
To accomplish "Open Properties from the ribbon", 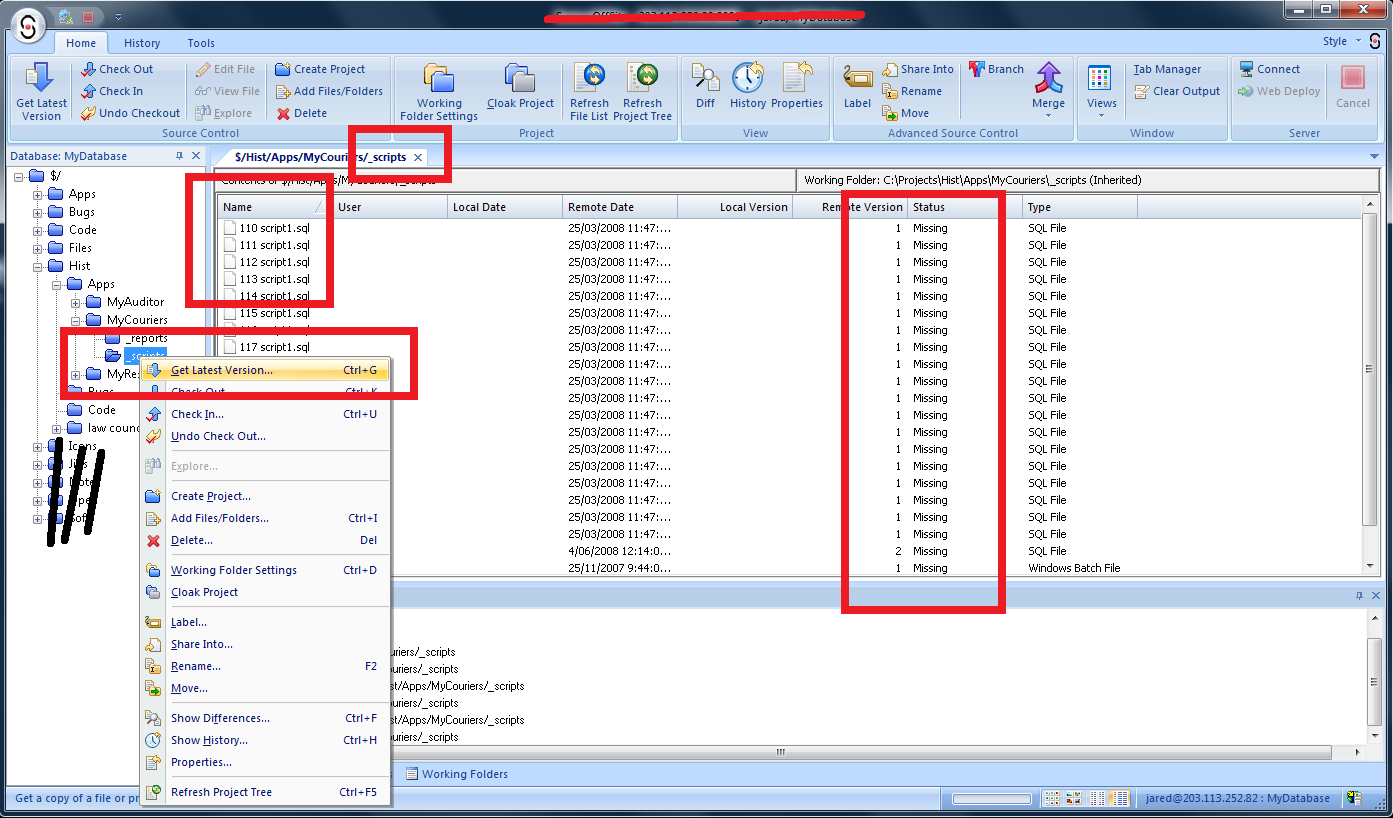I will (797, 87).
